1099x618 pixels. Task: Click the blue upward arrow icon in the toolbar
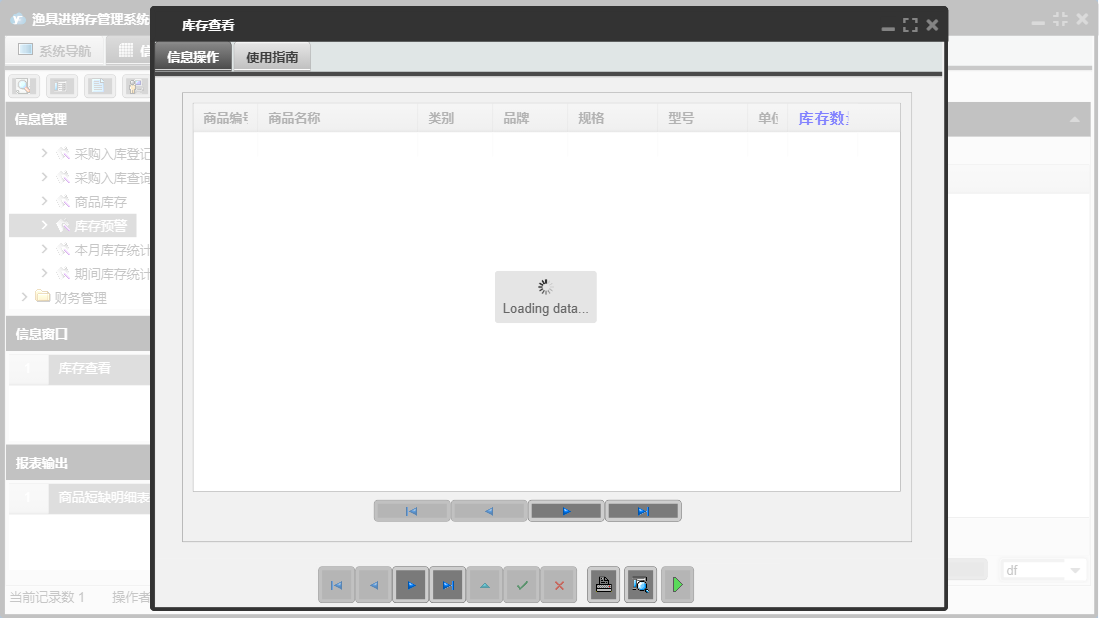coord(485,585)
